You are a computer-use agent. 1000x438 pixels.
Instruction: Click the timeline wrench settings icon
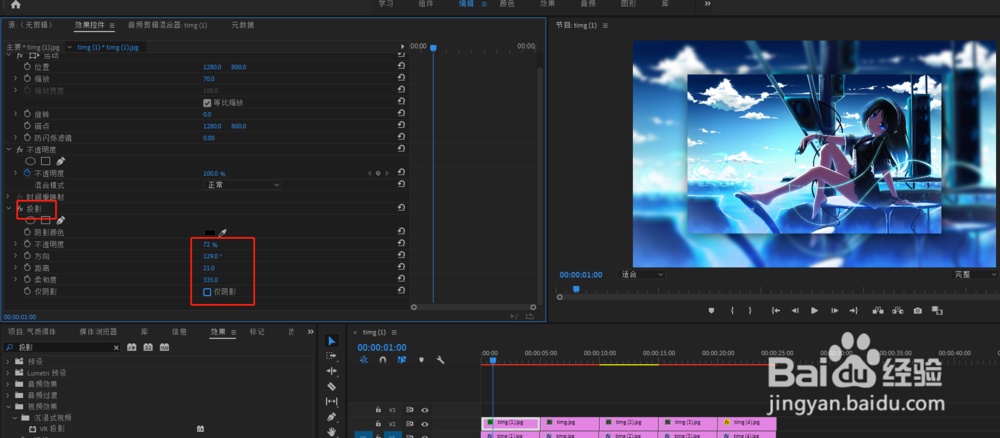[x=440, y=360]
